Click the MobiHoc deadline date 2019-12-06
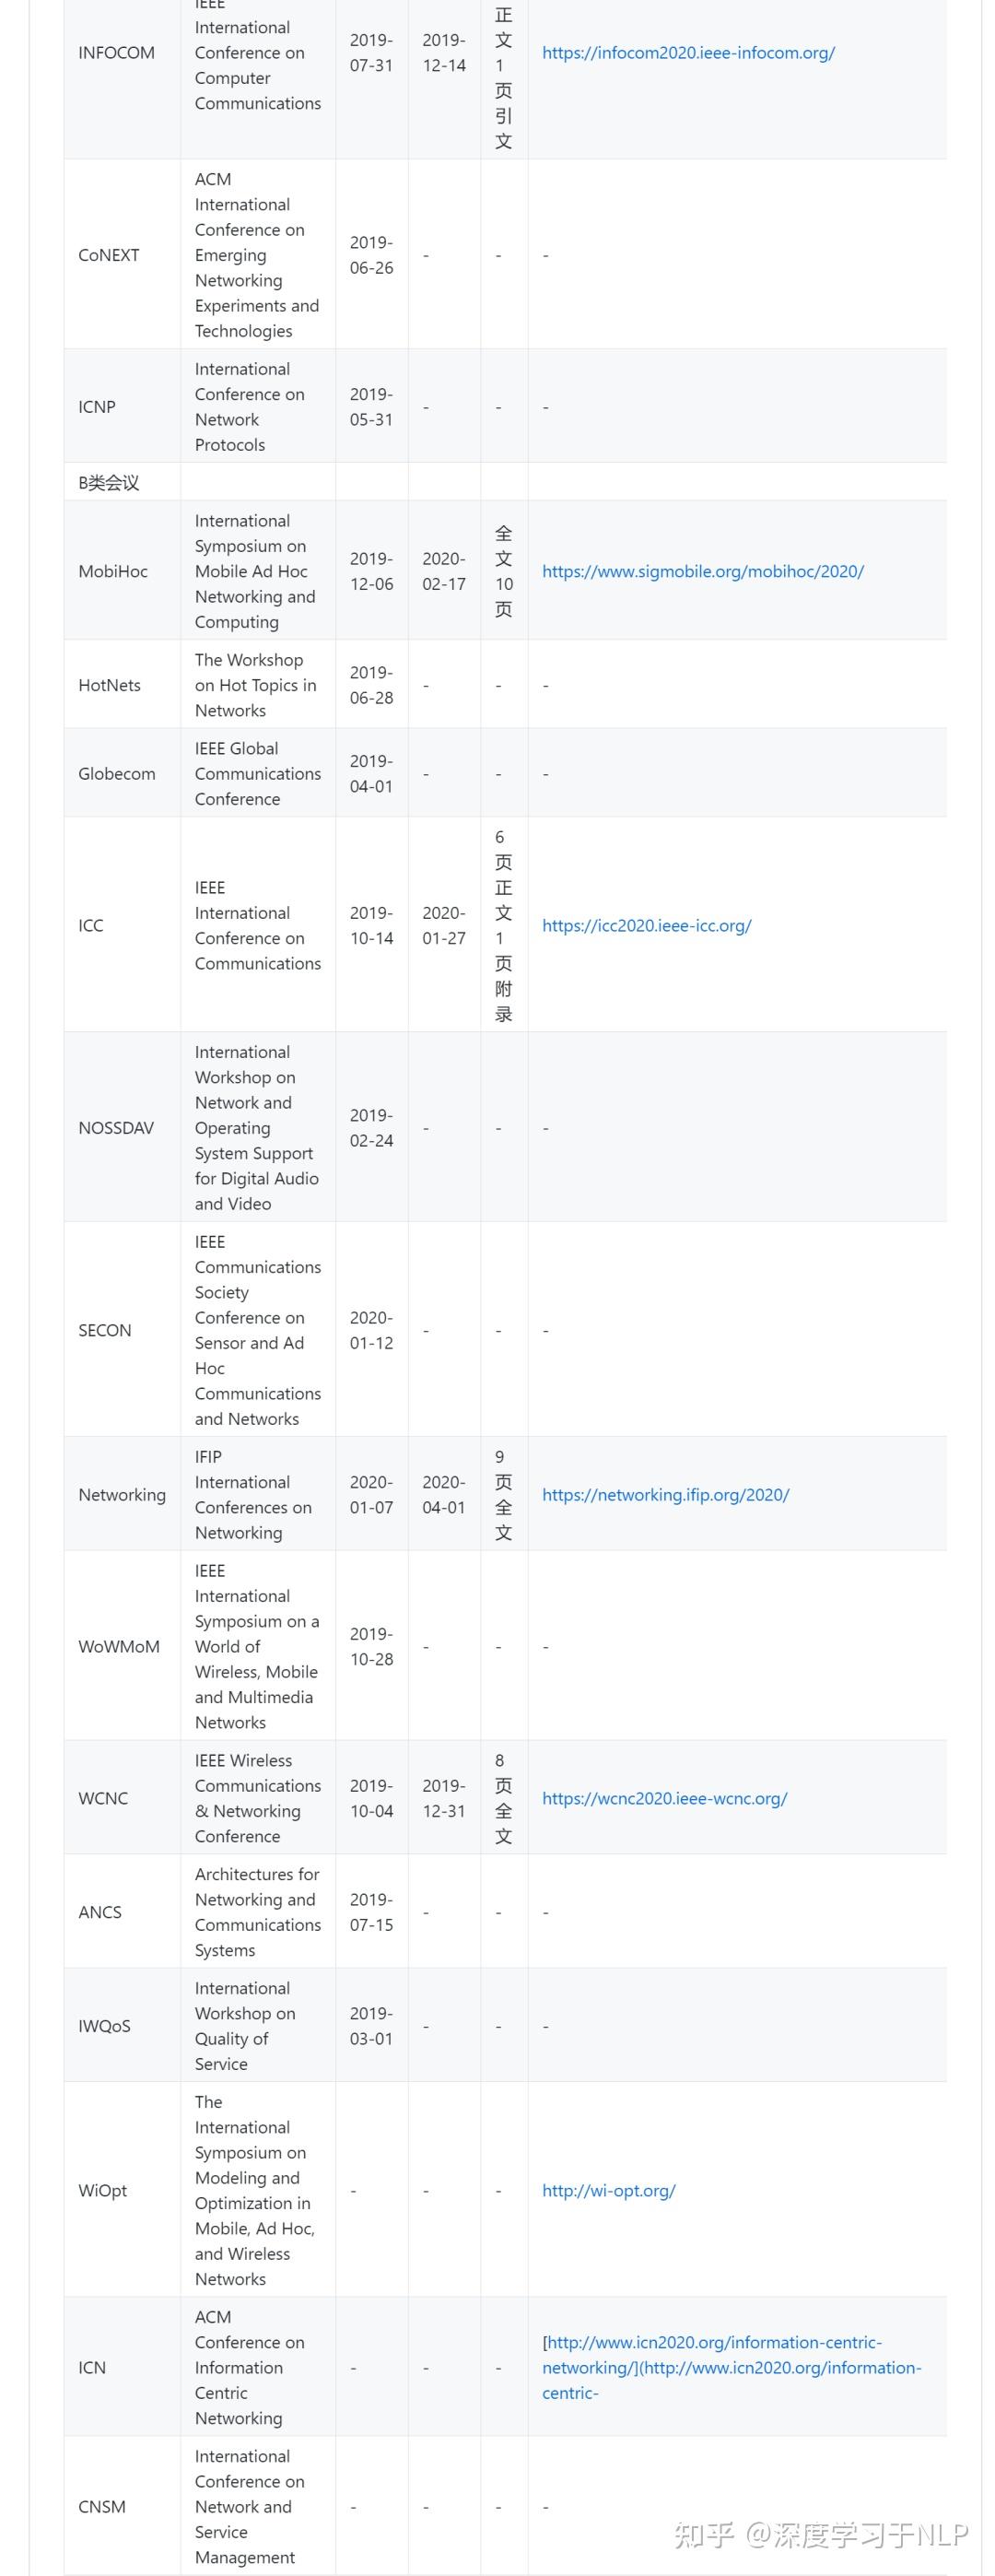The height and width of the screenshot is (2576, 995). point(371,571)
